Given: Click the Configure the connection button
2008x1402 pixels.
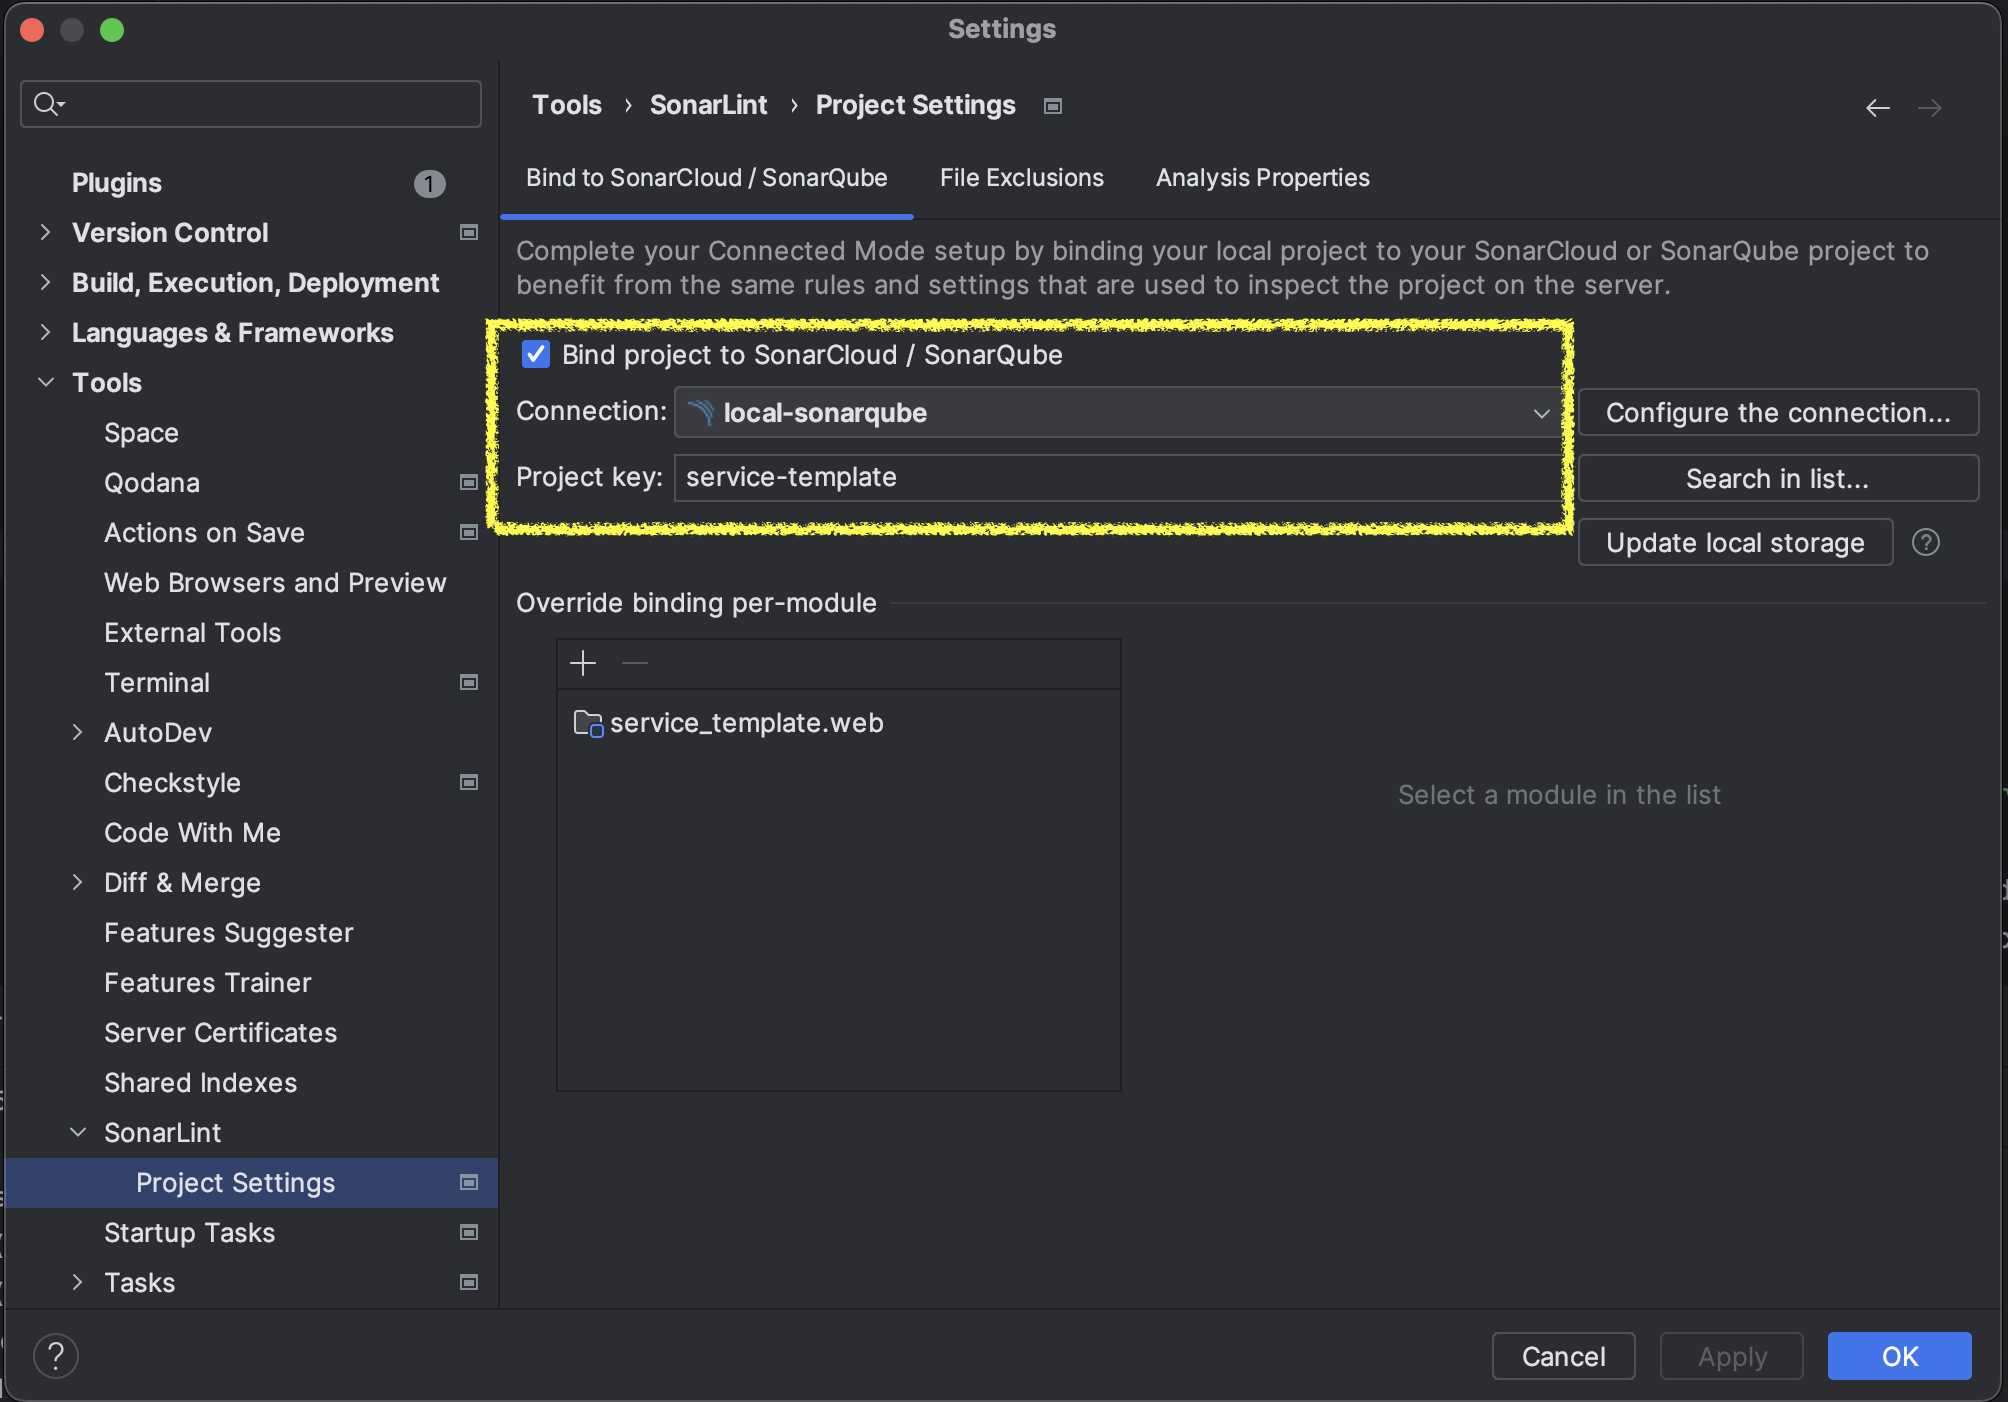Looking at the screenshot, I should pos(1777,413).
